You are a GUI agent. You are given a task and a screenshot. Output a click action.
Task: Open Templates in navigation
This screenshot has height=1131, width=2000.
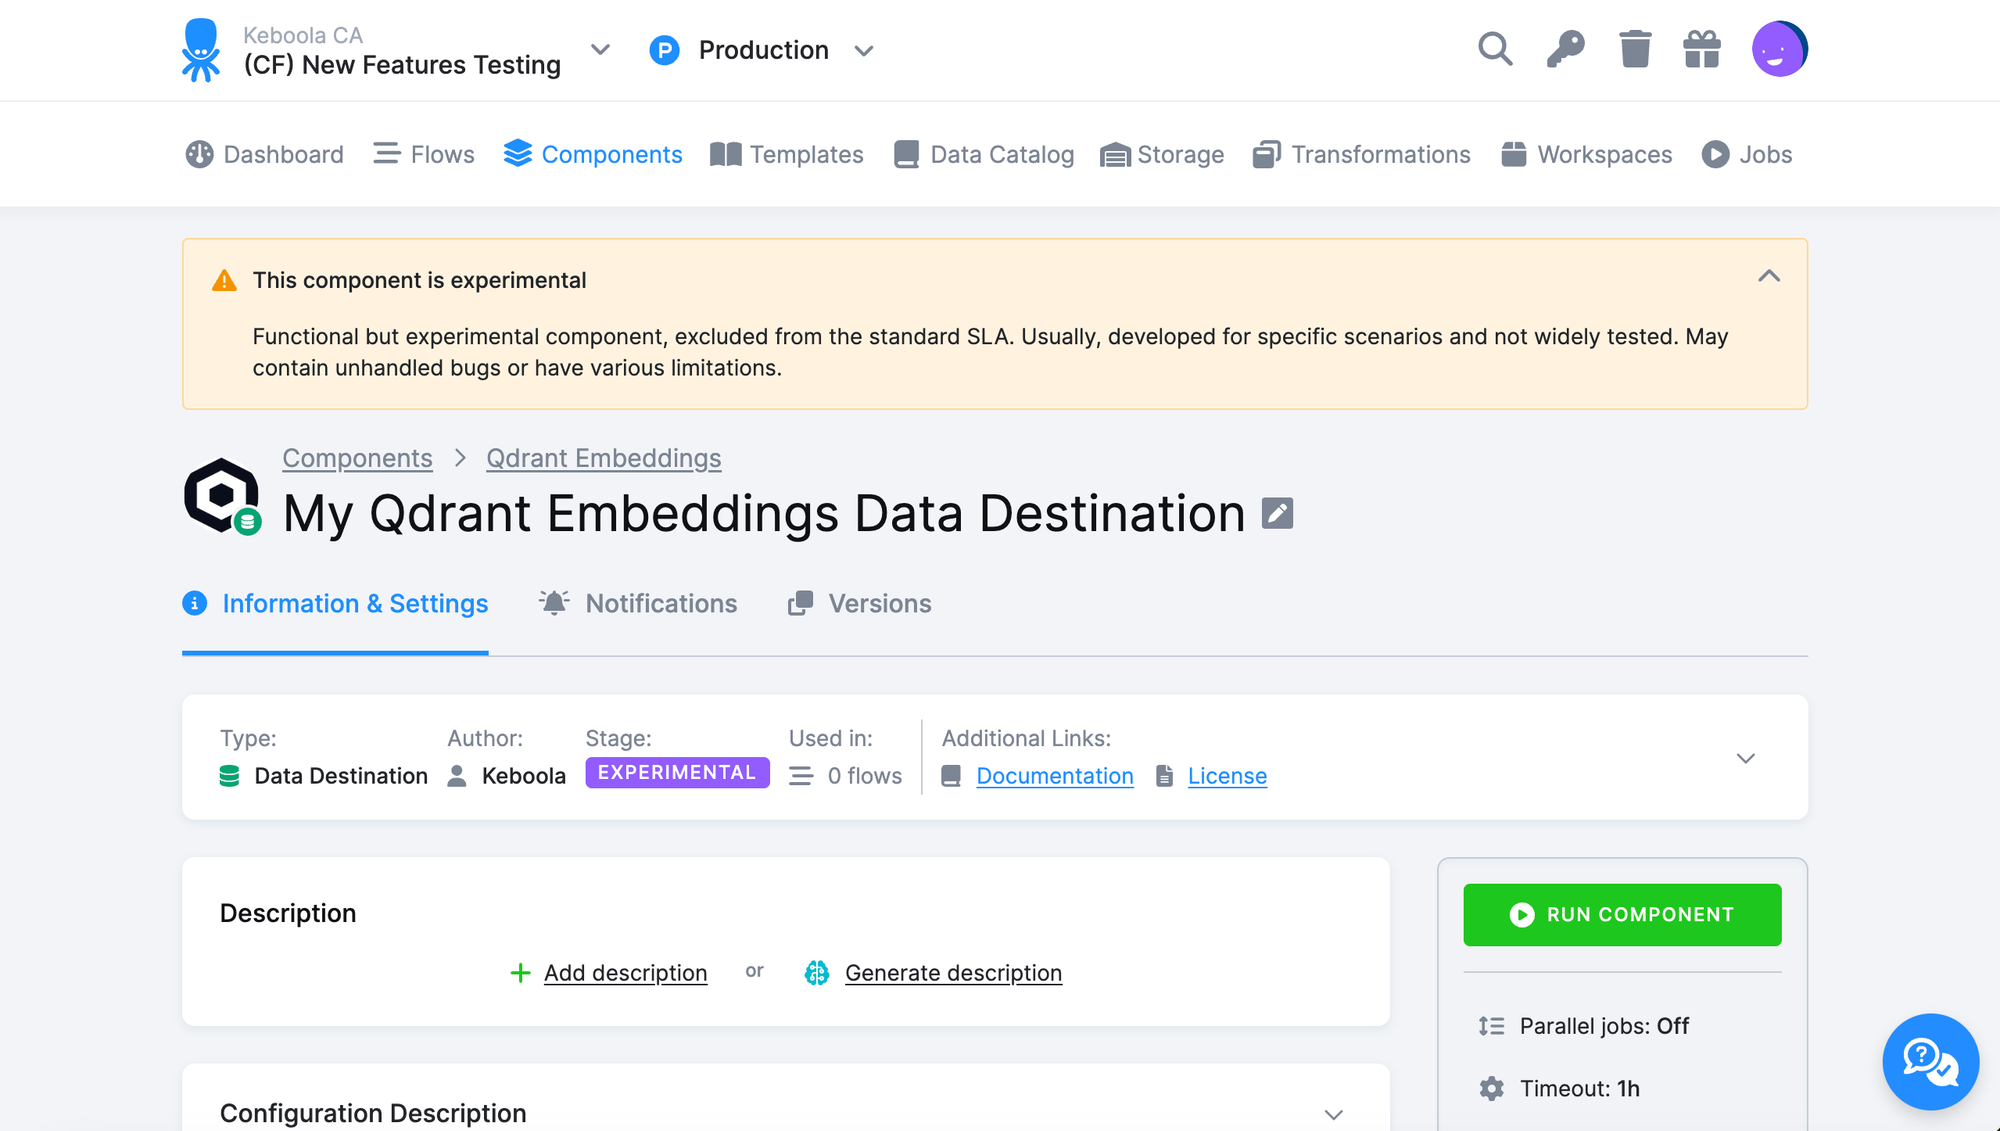point(787,154)
